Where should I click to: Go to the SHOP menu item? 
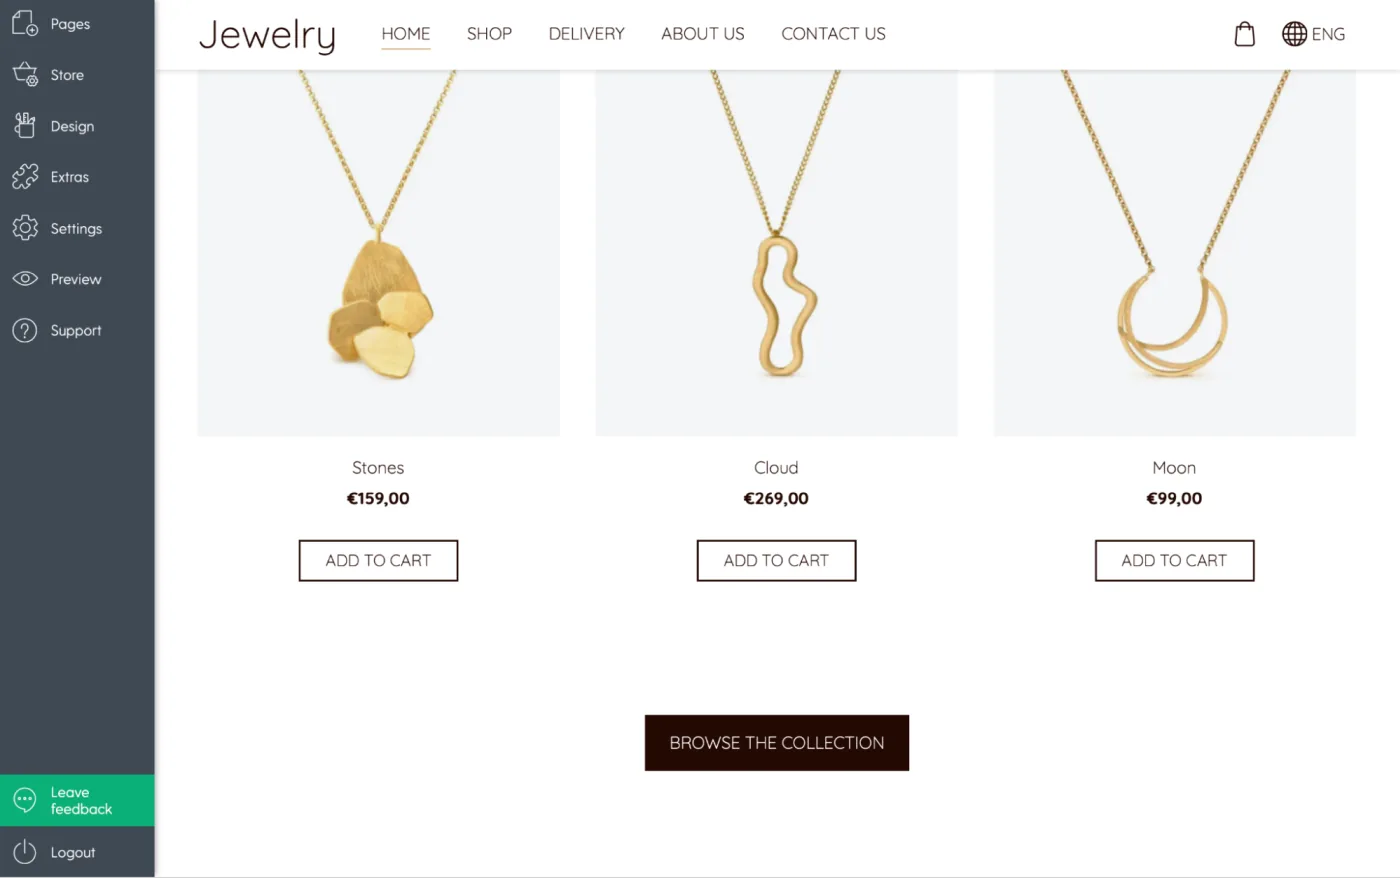click(x=489, y=34)
